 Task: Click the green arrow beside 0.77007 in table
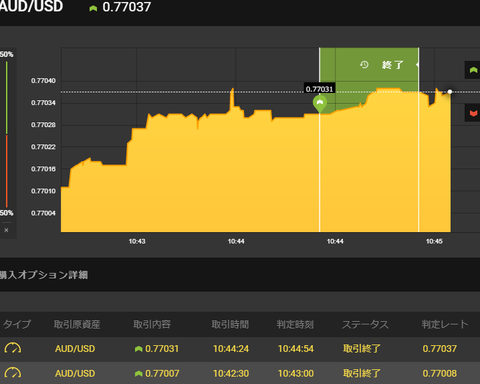138,374
